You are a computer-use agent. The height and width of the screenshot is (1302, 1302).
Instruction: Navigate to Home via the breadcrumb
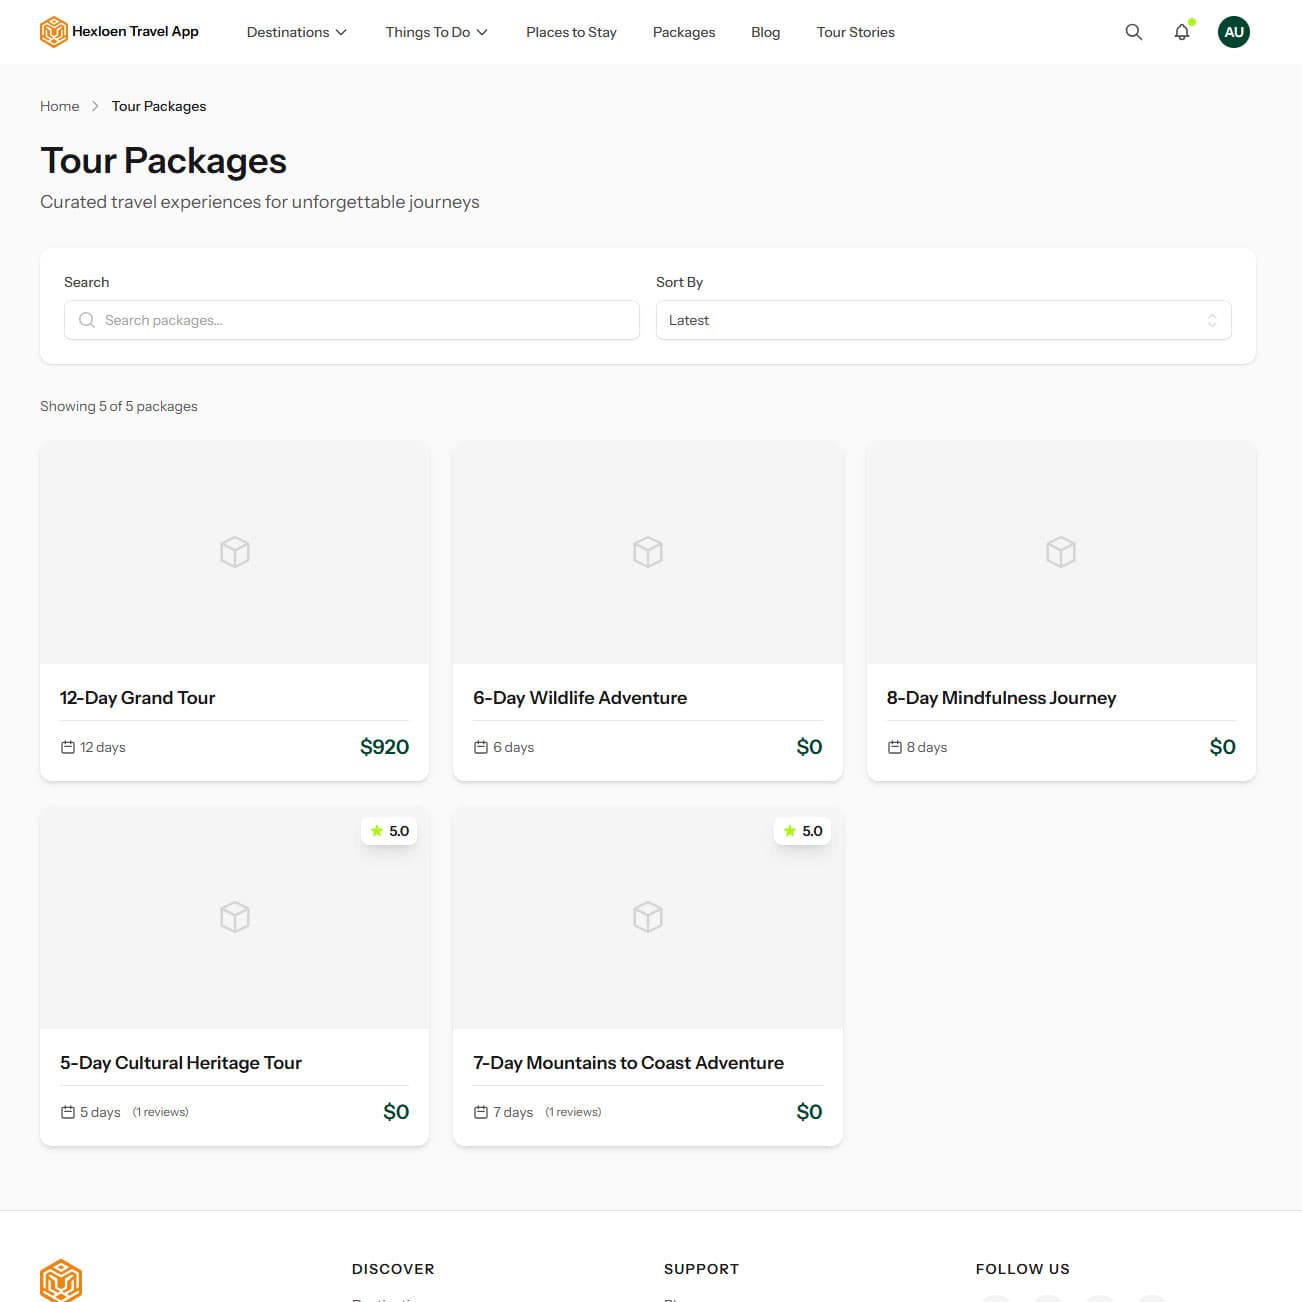(x=59, y=105)
